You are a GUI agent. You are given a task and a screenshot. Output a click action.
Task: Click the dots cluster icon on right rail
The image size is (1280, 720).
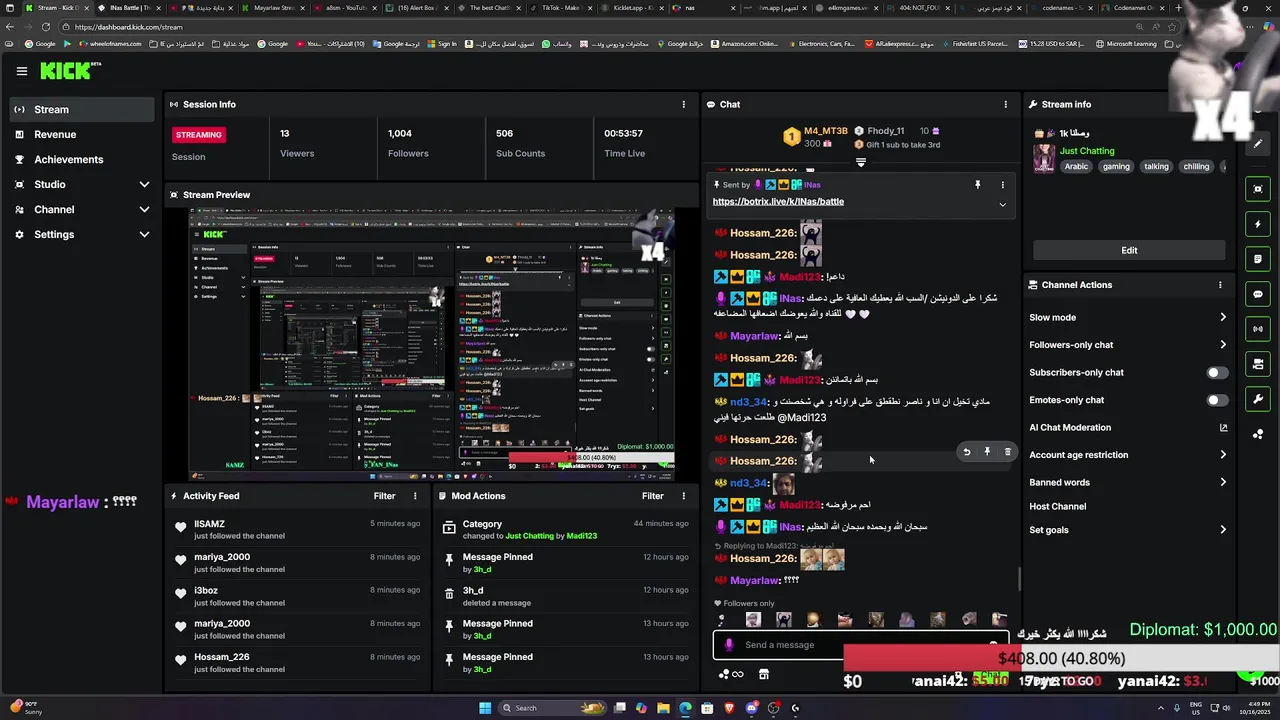[x=1258, y=434]
